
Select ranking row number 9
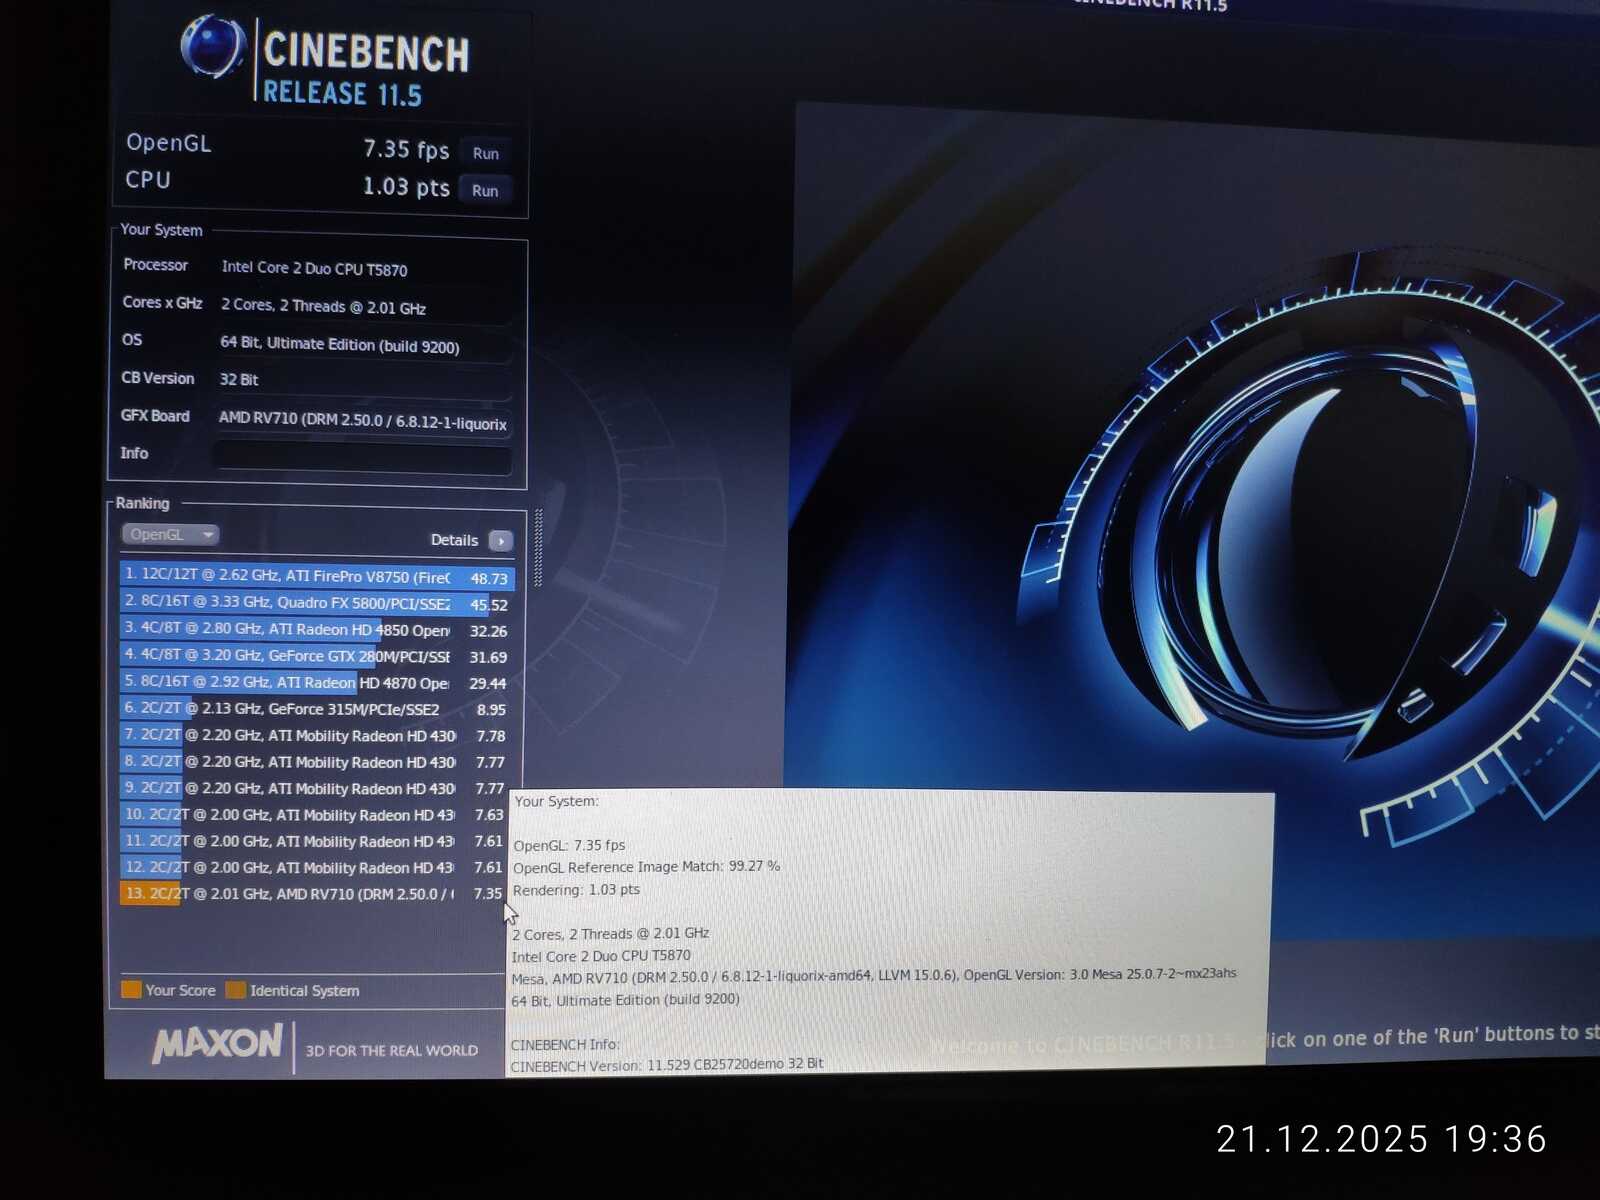316,788
